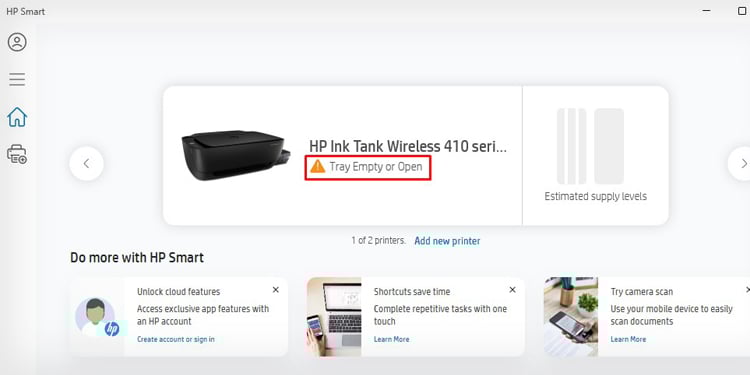Show previous printer with left arrow
750x375 pixels.
[x=87, y=164]
